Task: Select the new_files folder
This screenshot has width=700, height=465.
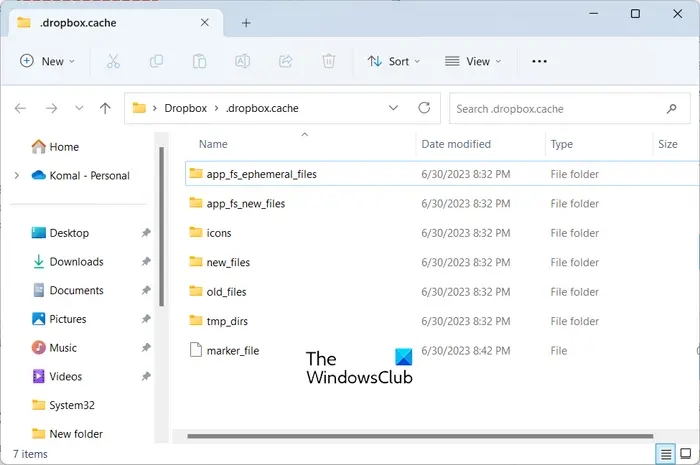Action: click(442, 262)
